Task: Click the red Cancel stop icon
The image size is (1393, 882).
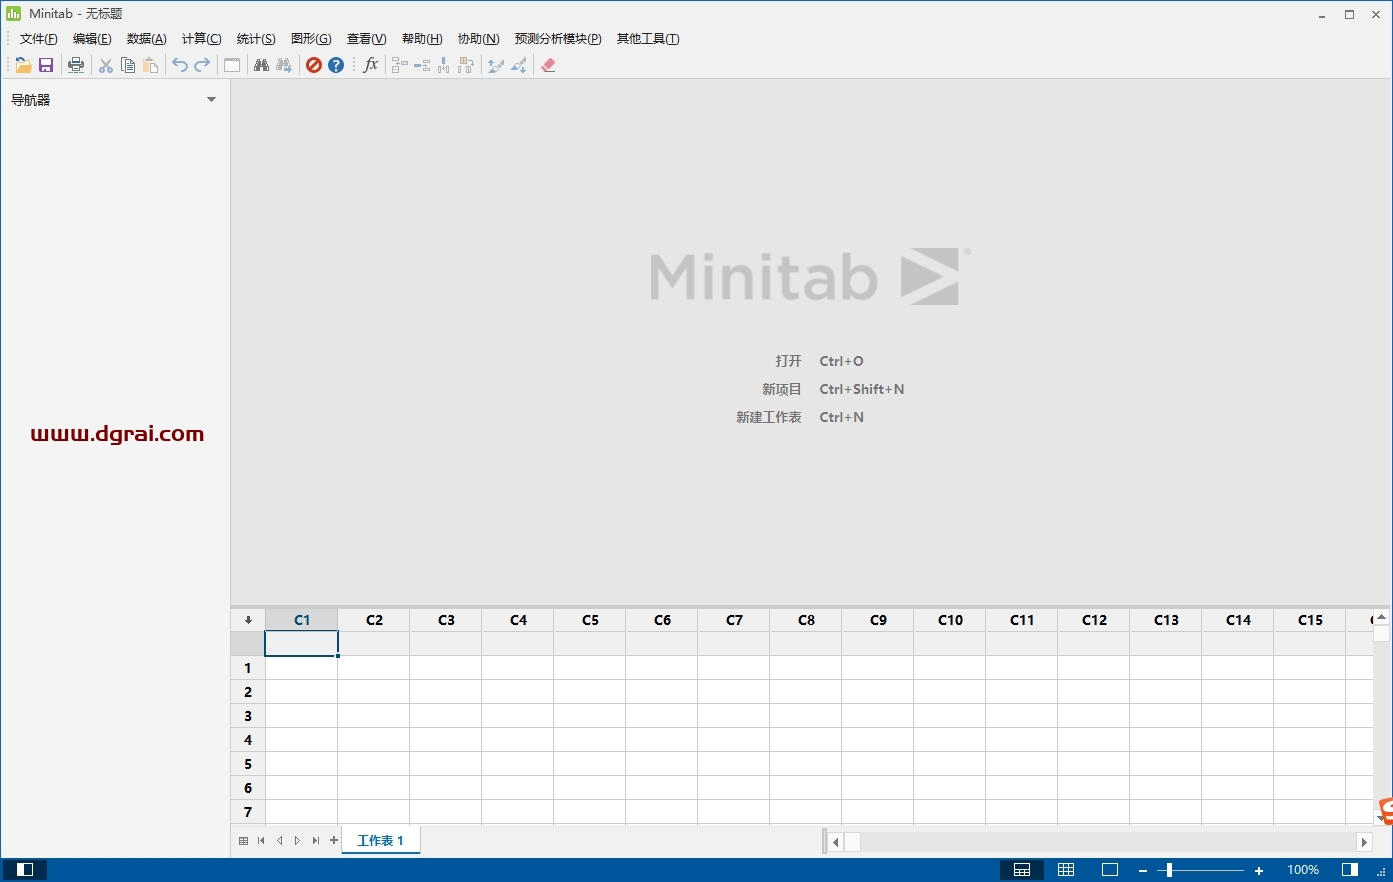Action: click(x=314, y=65)
